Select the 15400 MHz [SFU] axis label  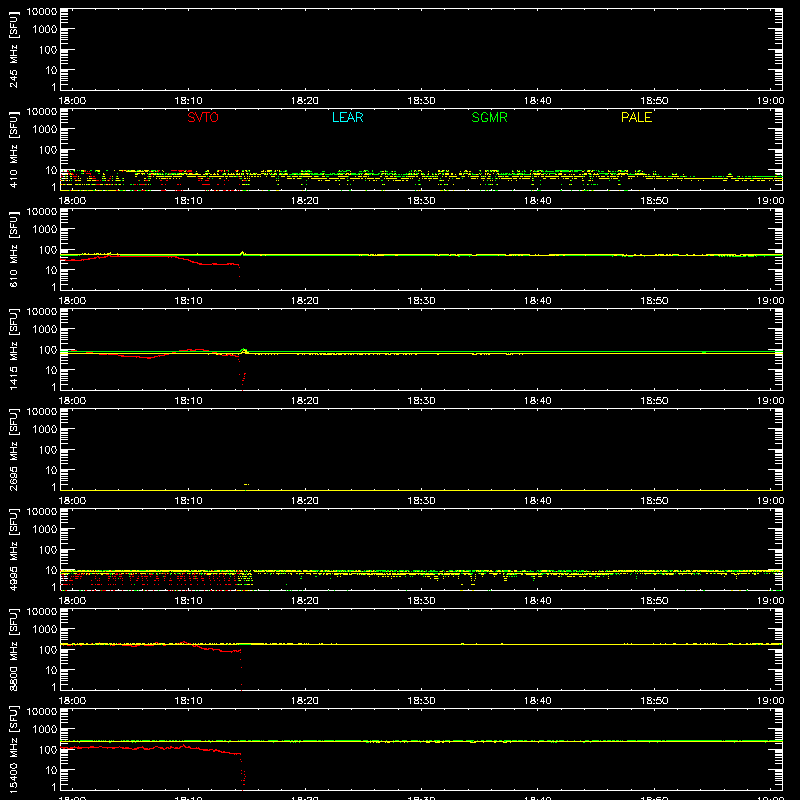(14, 749)
